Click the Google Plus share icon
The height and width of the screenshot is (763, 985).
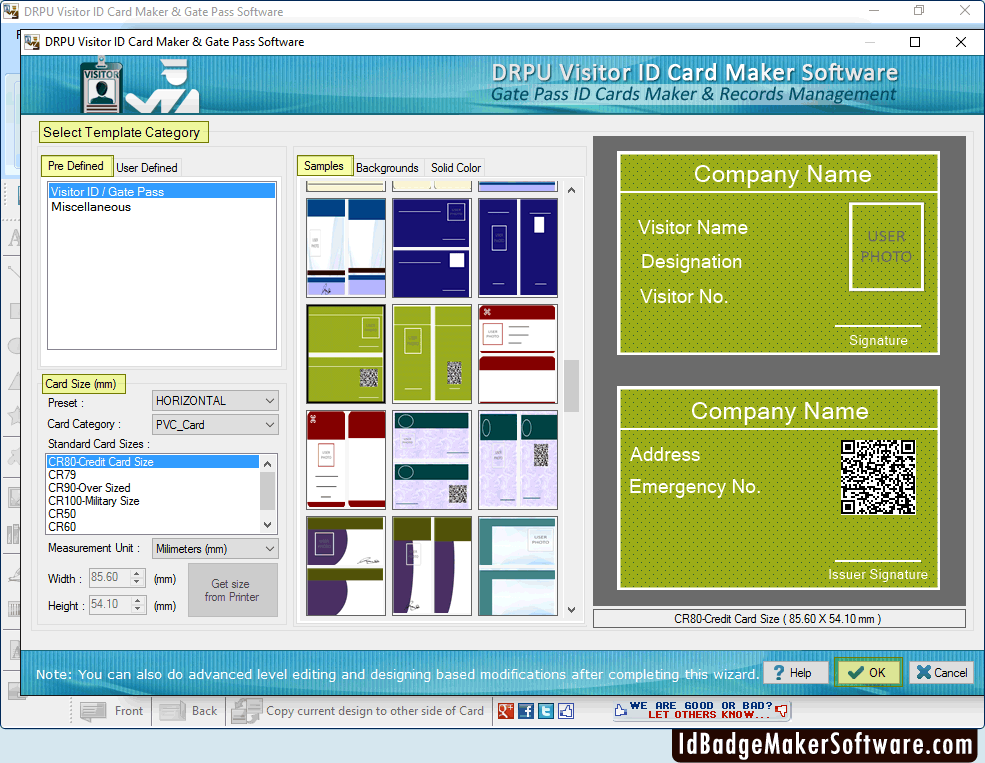(x=506, y=711)
